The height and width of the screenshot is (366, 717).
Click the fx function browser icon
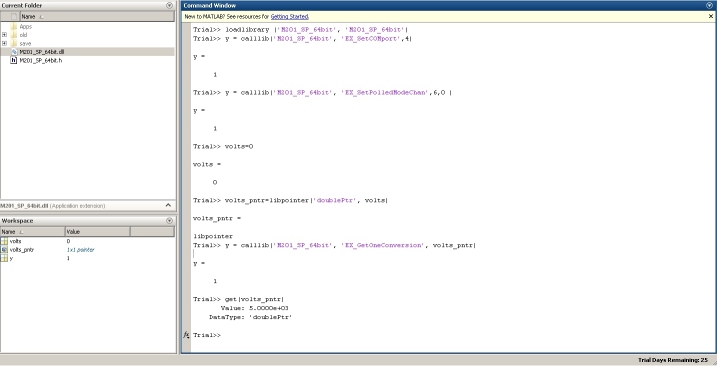point(186,335)
